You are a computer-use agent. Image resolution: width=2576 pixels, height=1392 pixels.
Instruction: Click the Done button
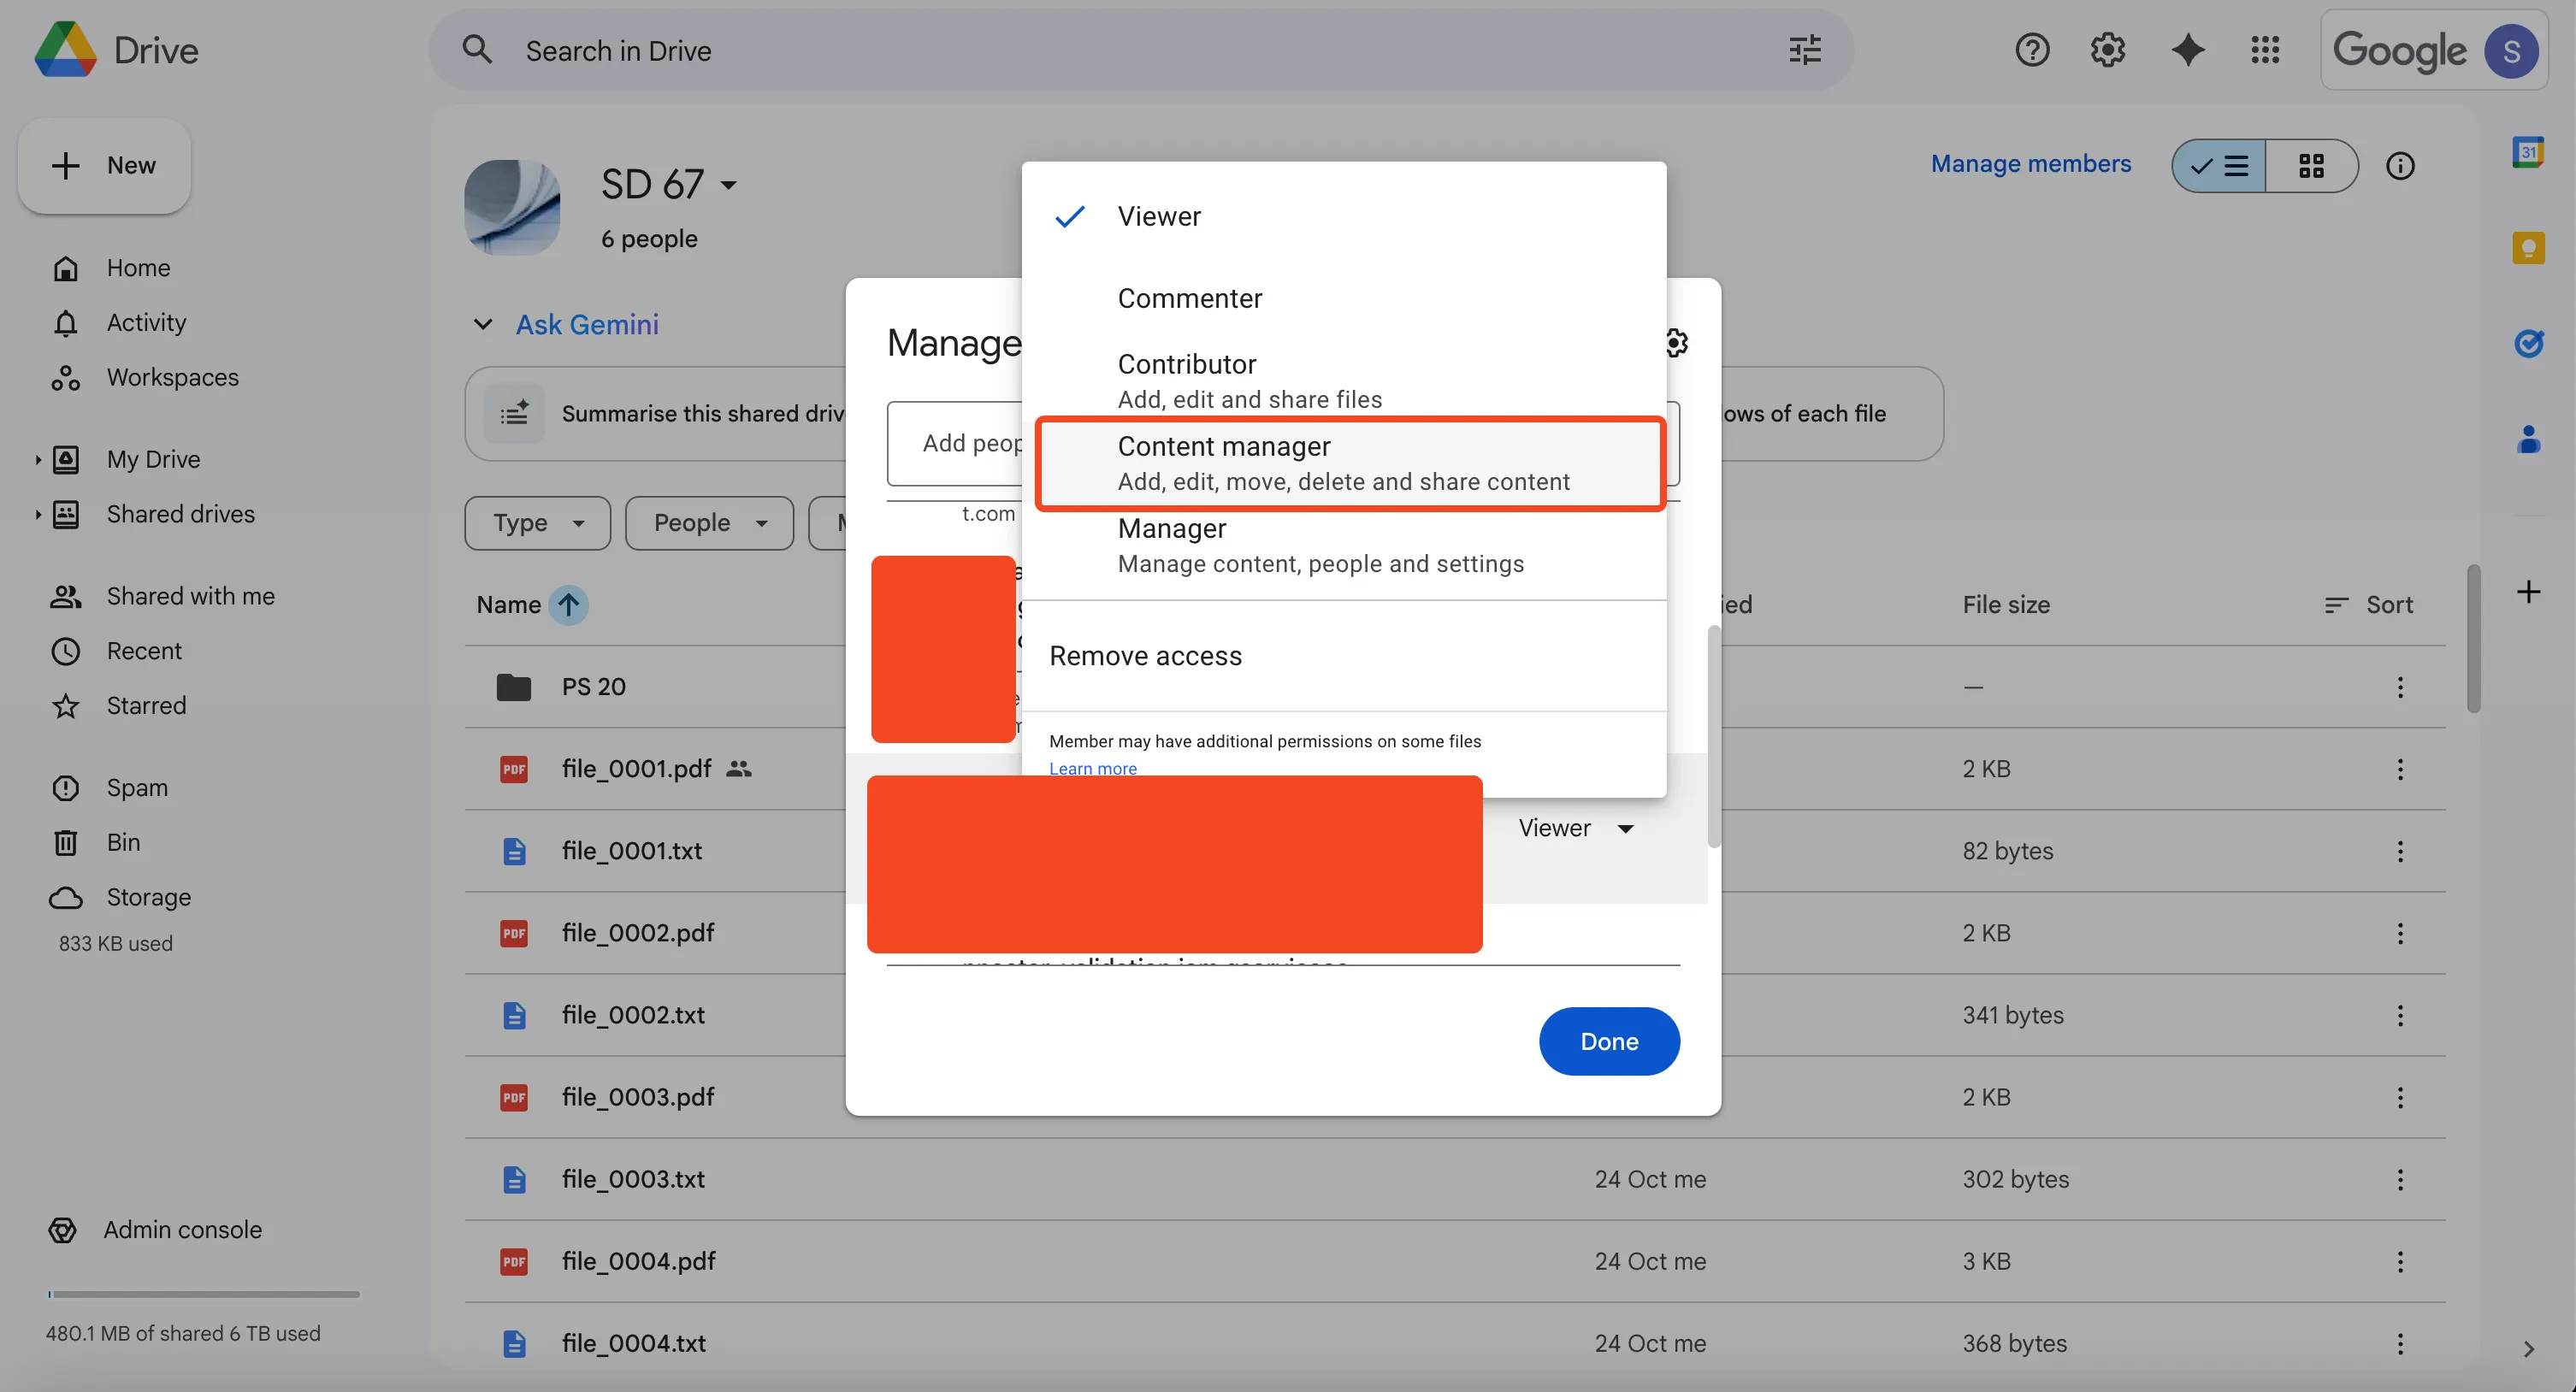[x=1608, y=1041]
